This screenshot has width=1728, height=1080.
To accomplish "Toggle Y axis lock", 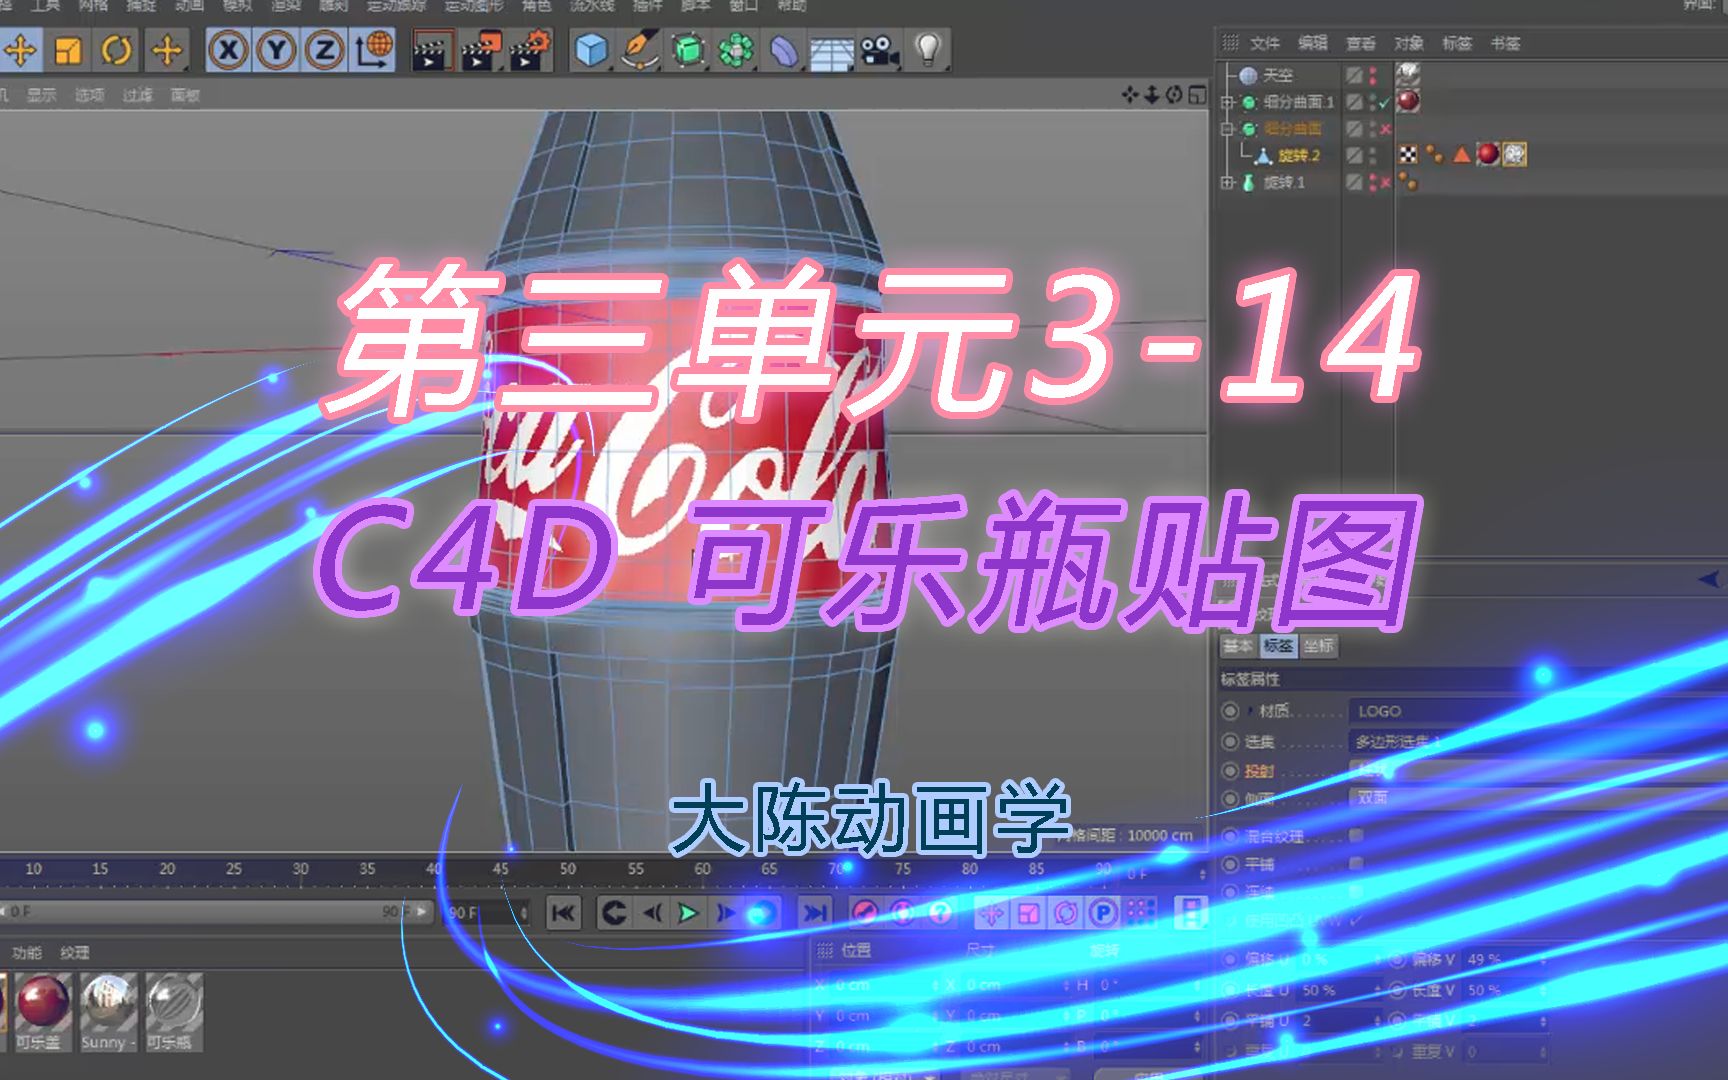I will 277,49.
